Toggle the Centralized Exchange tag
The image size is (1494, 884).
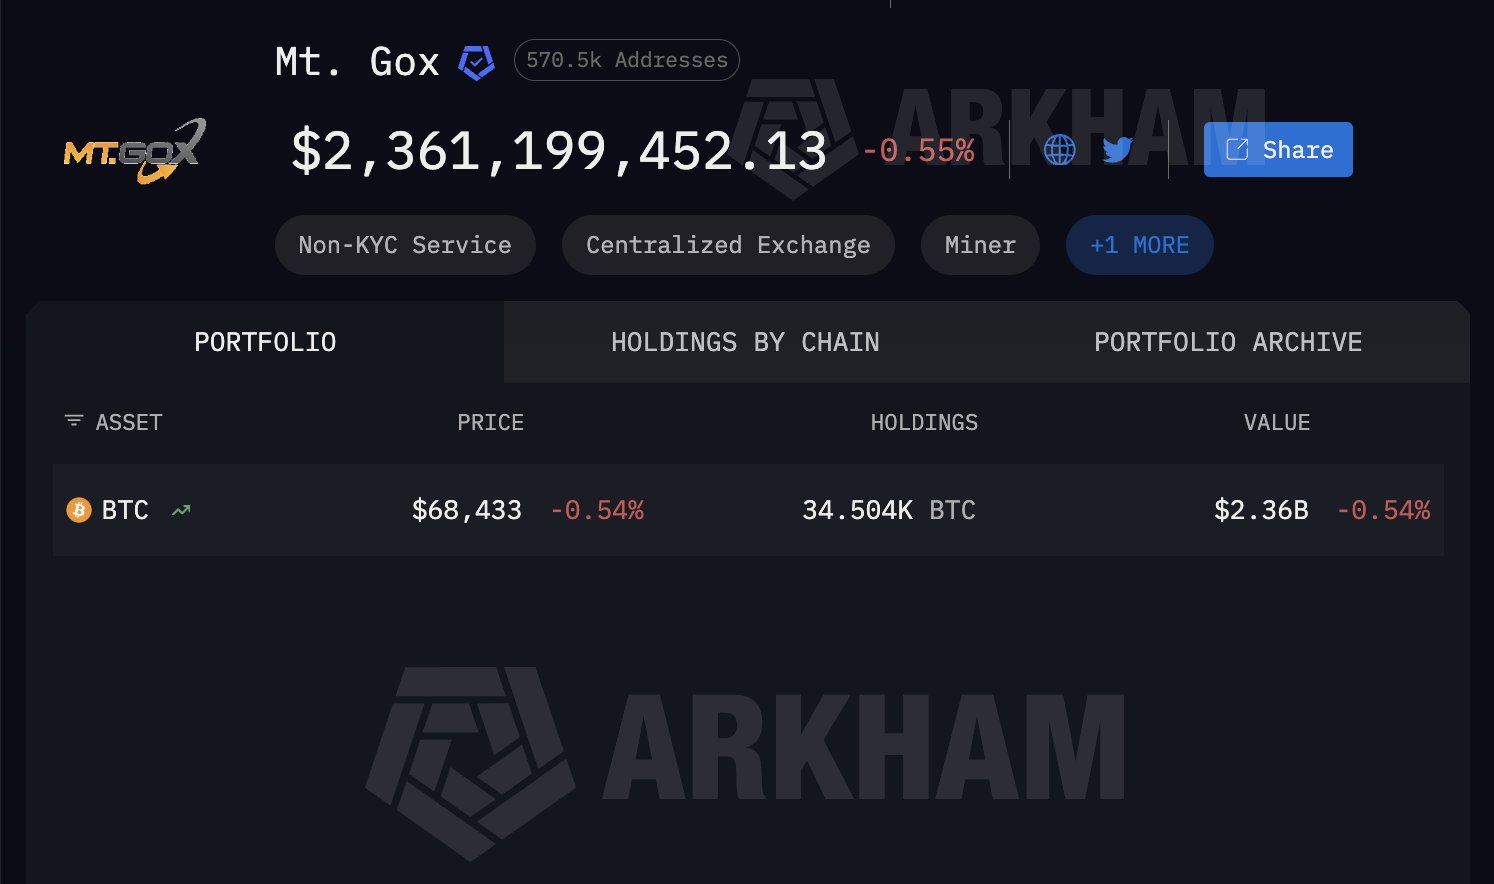pyautogui.click(x=728, y=244)
